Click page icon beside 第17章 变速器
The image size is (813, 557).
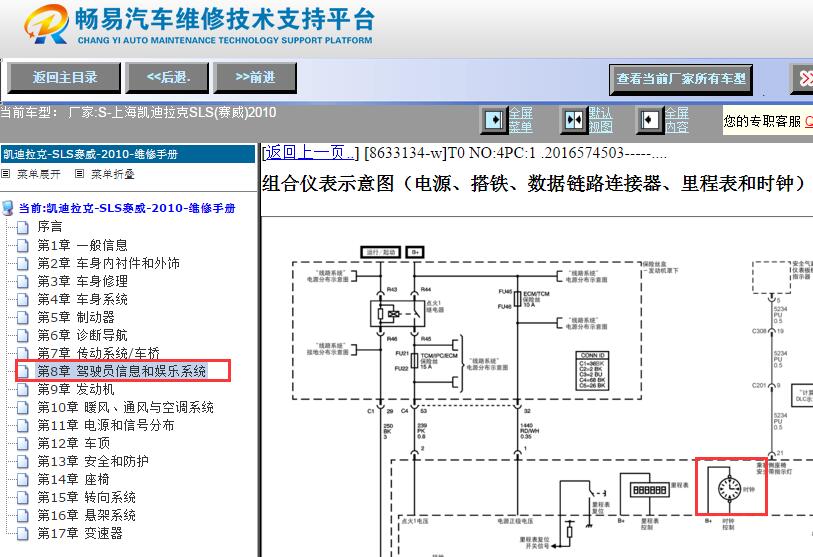[x=23, y=534]
